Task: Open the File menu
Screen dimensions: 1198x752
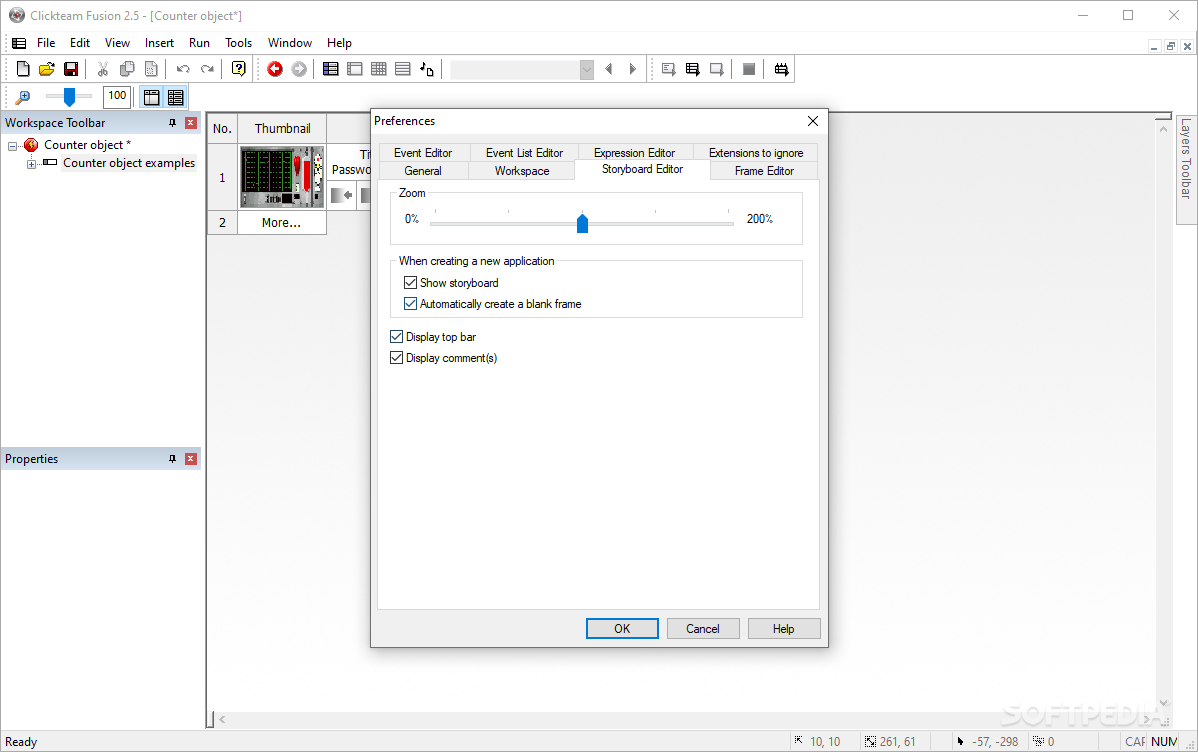Action: 46,43
